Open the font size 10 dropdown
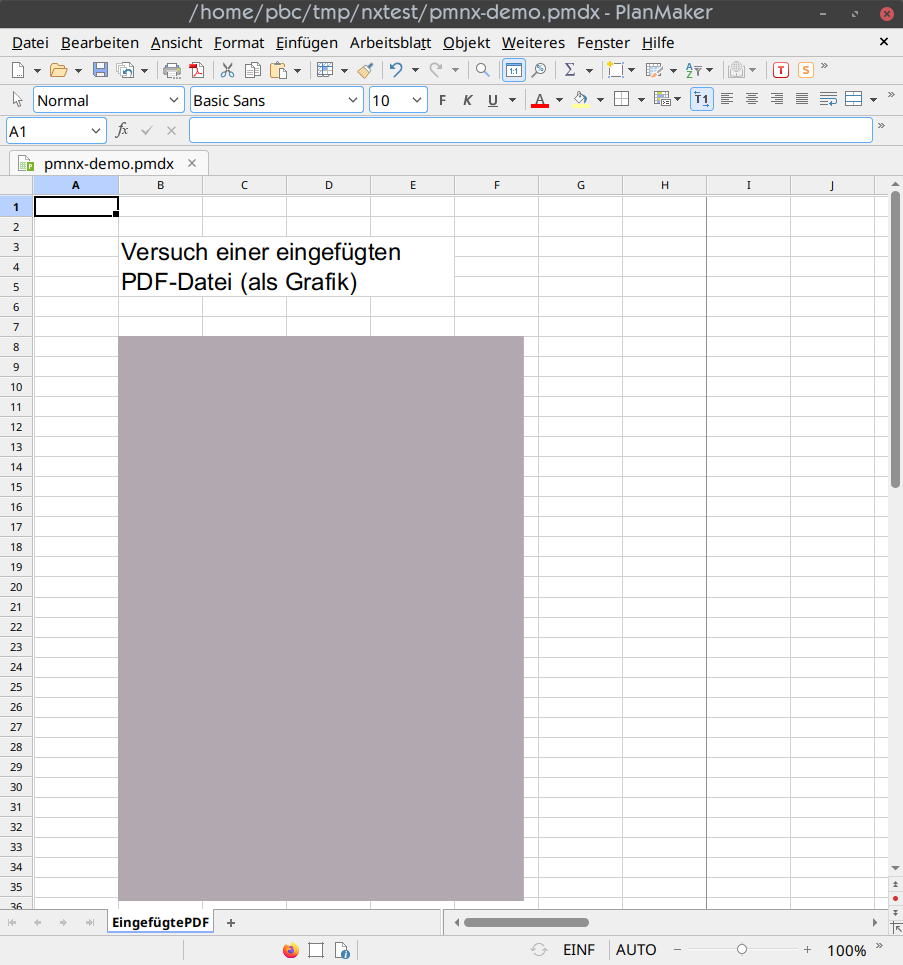The width and height of the screenshot is (903, 965). [x=417, y=100]
